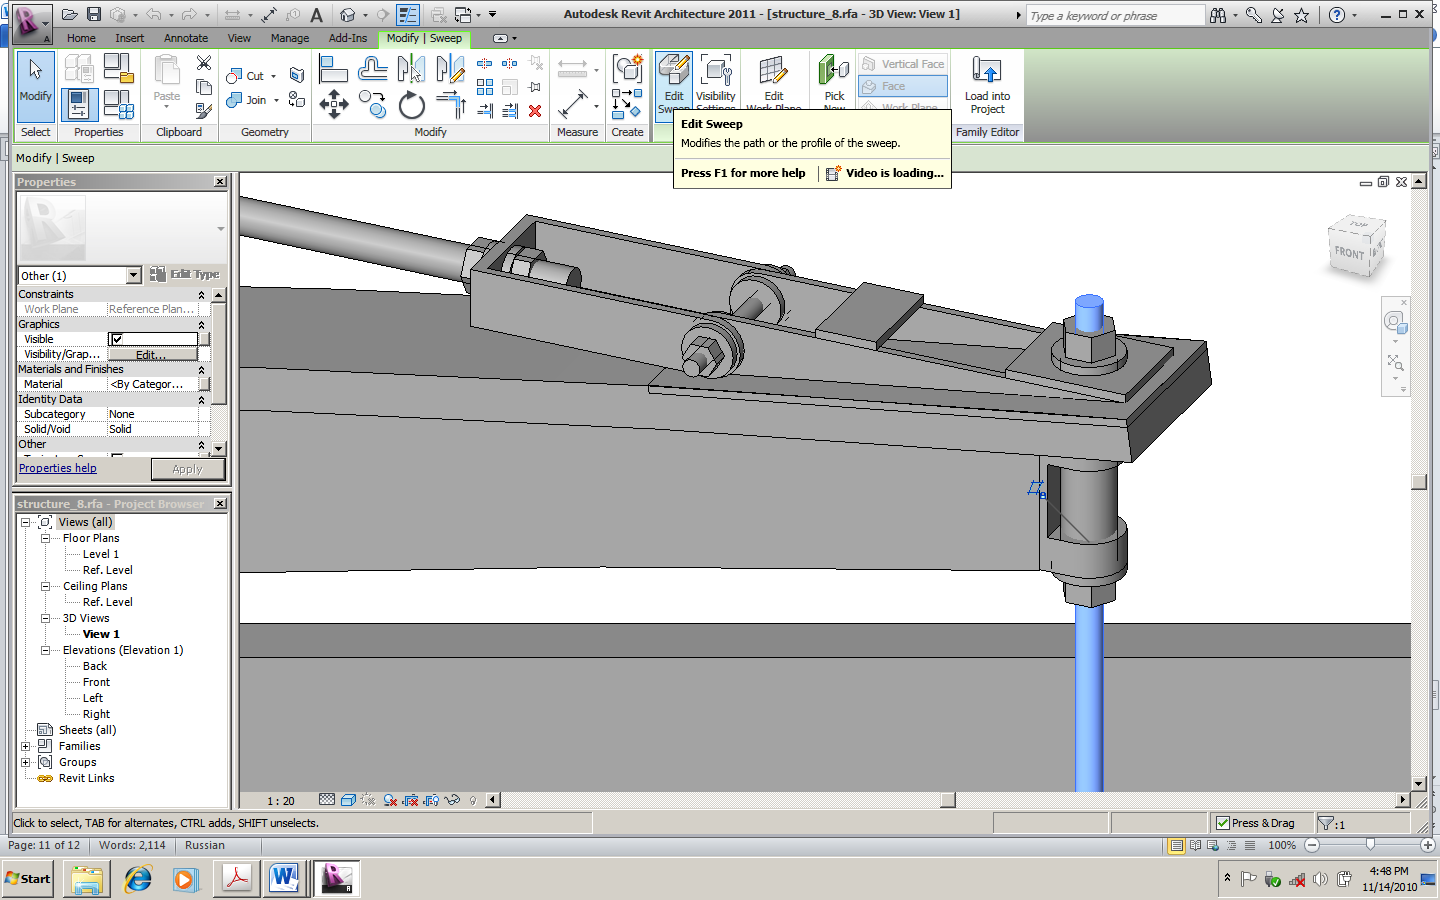The width and height of the screenshot is (1440, 900).
Task: Click the ViewCube FRONT face
Action: coord(1349,253)
